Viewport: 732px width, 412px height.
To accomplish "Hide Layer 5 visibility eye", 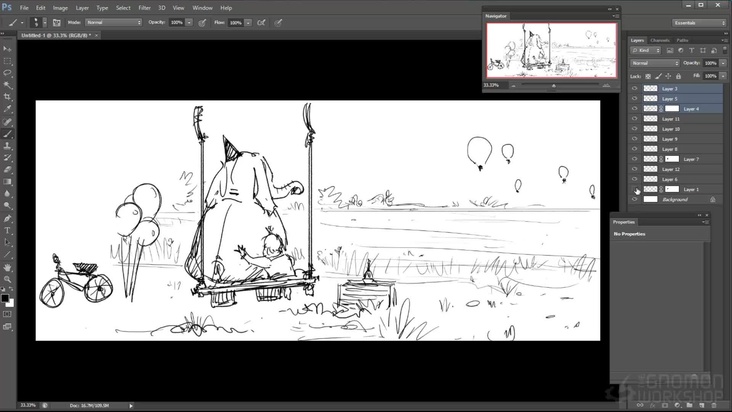I will coord(634,98).
